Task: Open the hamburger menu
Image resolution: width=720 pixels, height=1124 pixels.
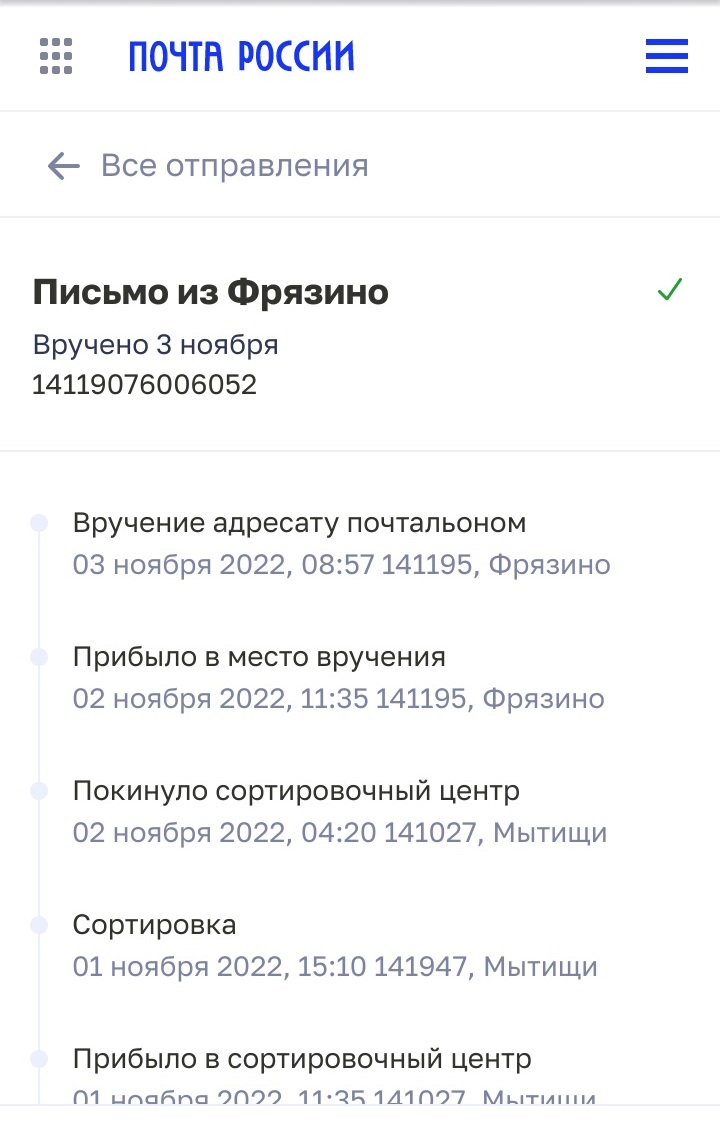Action: coord(666,56)
